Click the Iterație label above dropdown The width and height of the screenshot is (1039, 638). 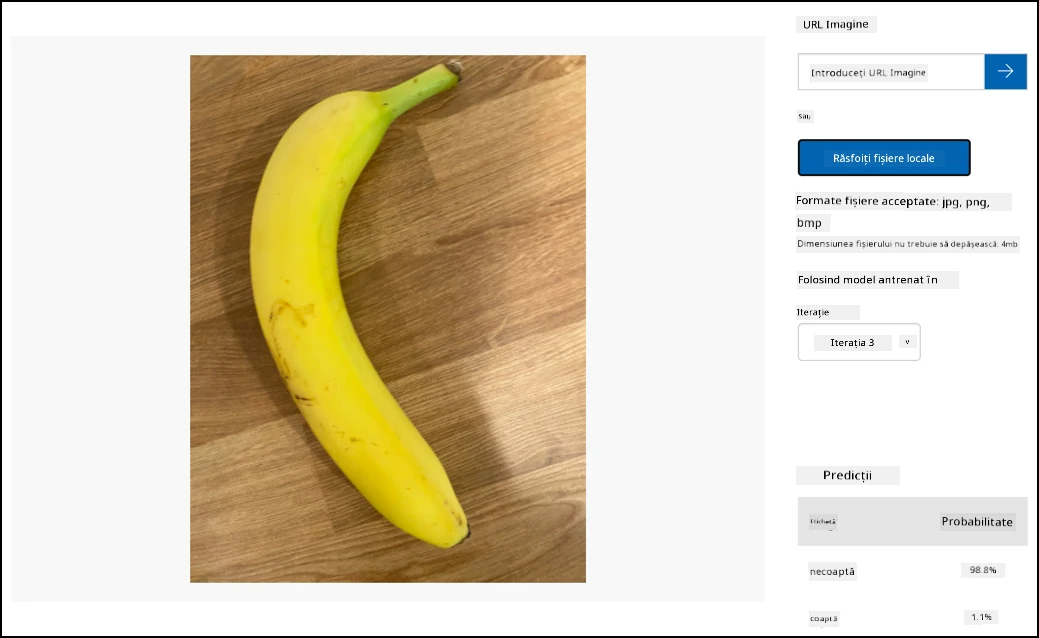[813, 312]
